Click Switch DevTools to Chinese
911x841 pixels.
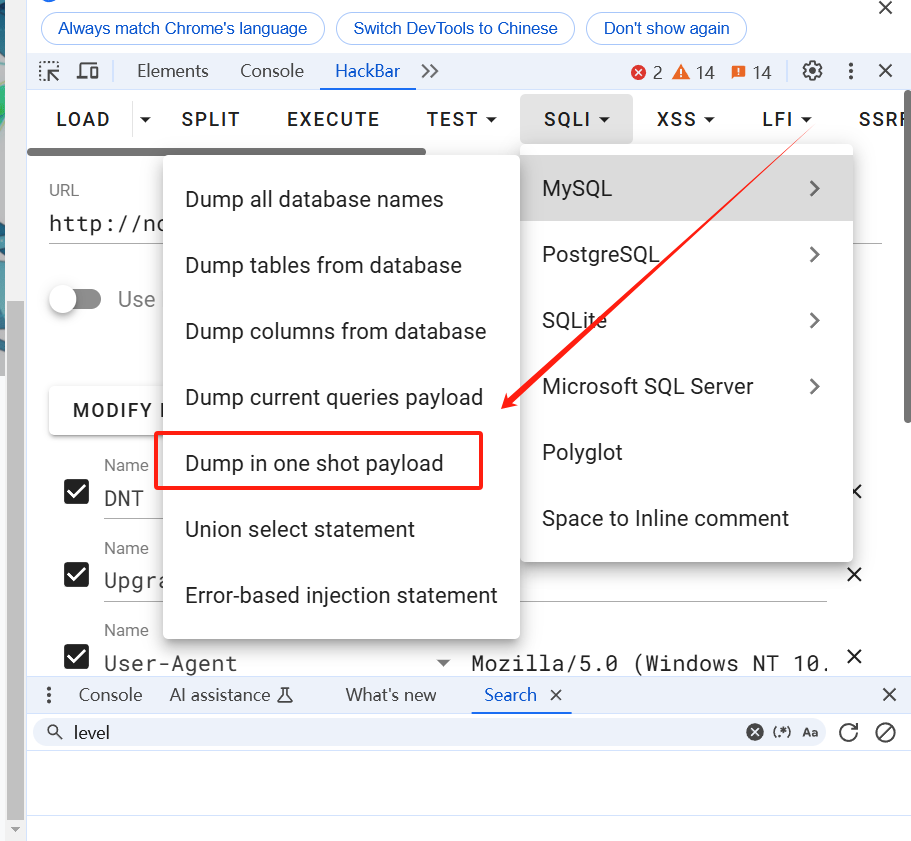[456, 28]
